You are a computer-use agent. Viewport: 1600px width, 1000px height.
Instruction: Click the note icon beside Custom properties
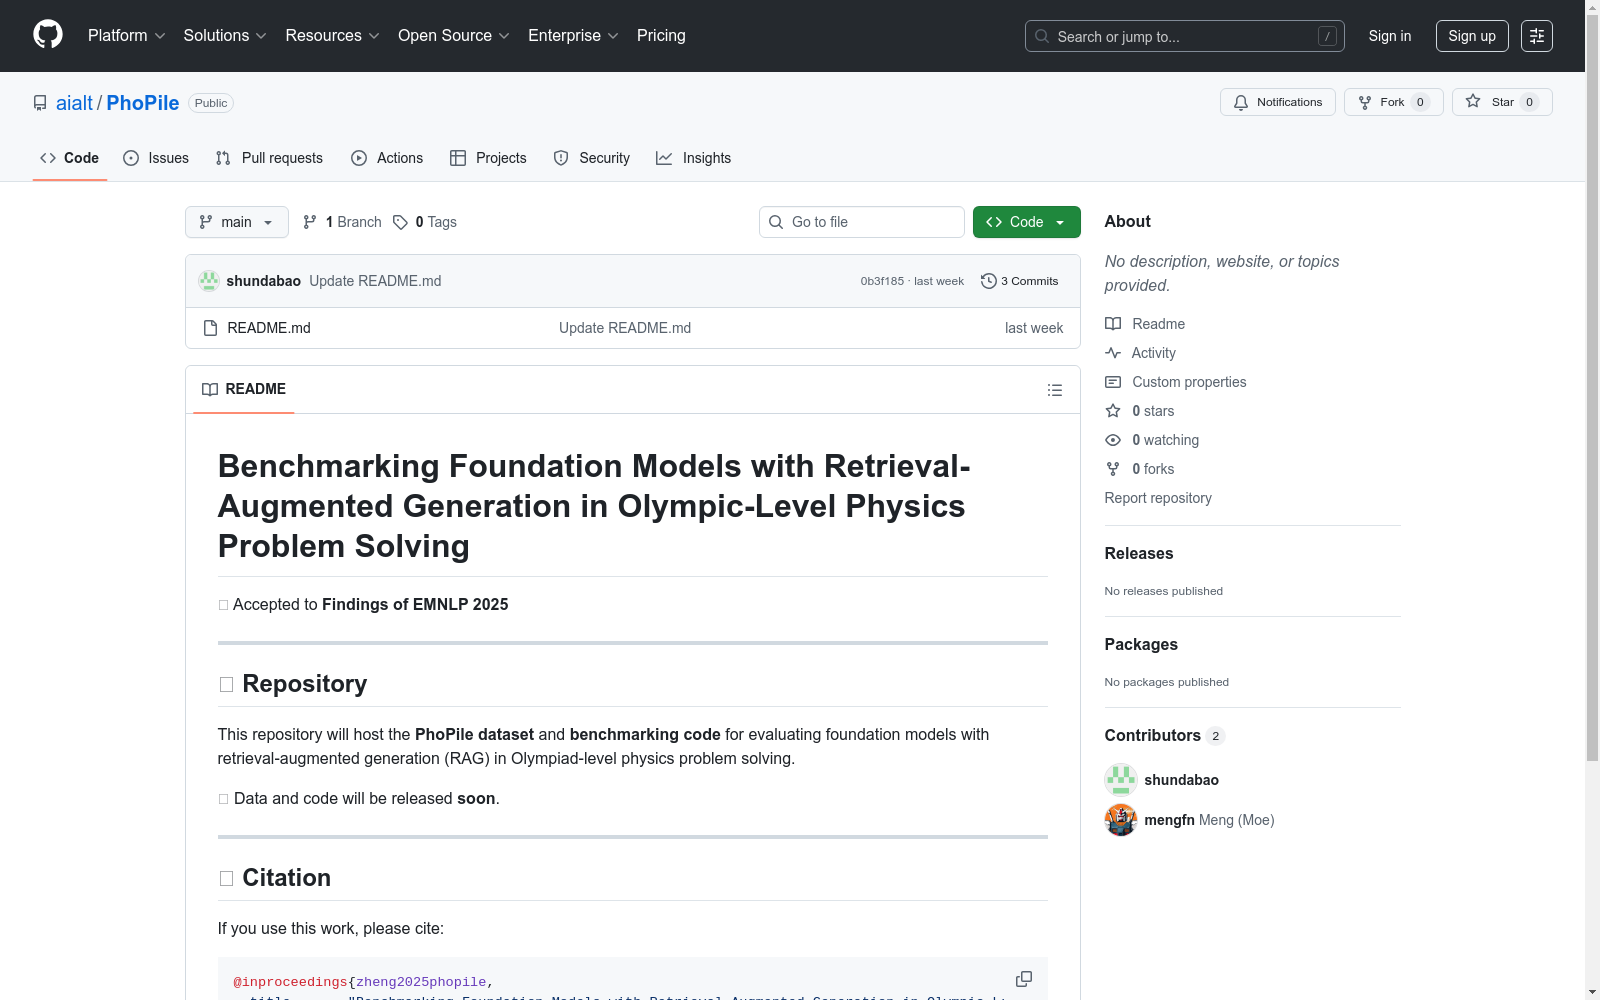pyautogui.click(x=1113, y=382)
